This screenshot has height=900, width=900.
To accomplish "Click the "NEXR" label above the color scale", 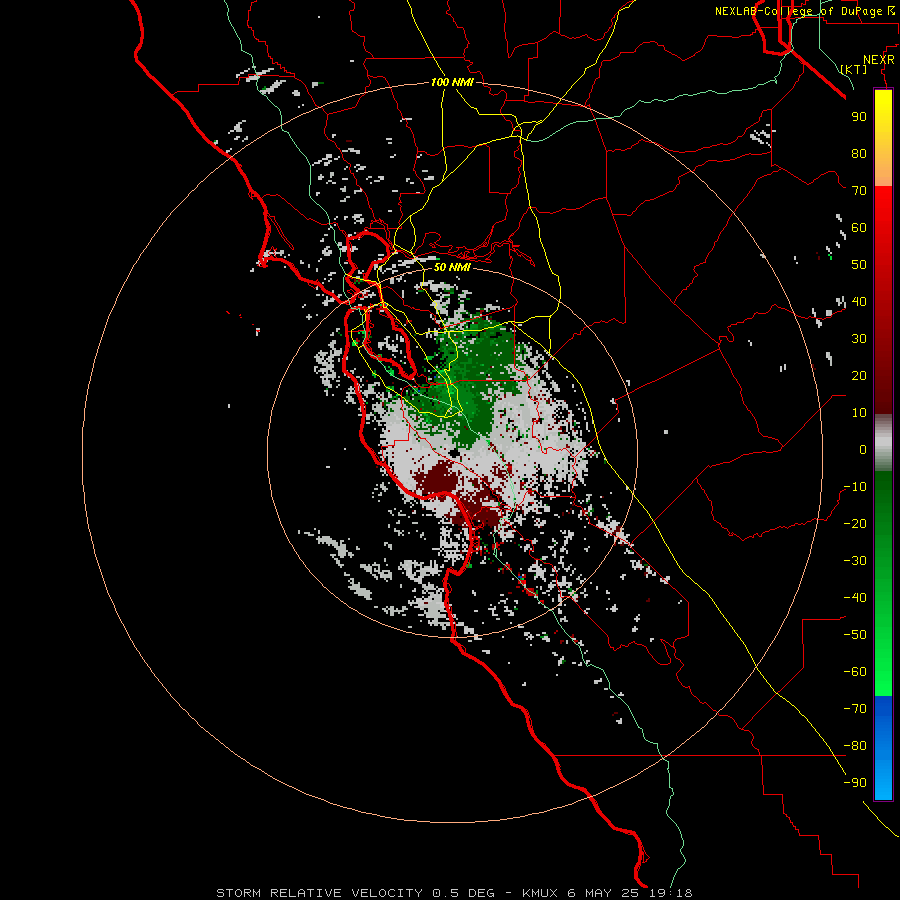I will pos(879,60).
